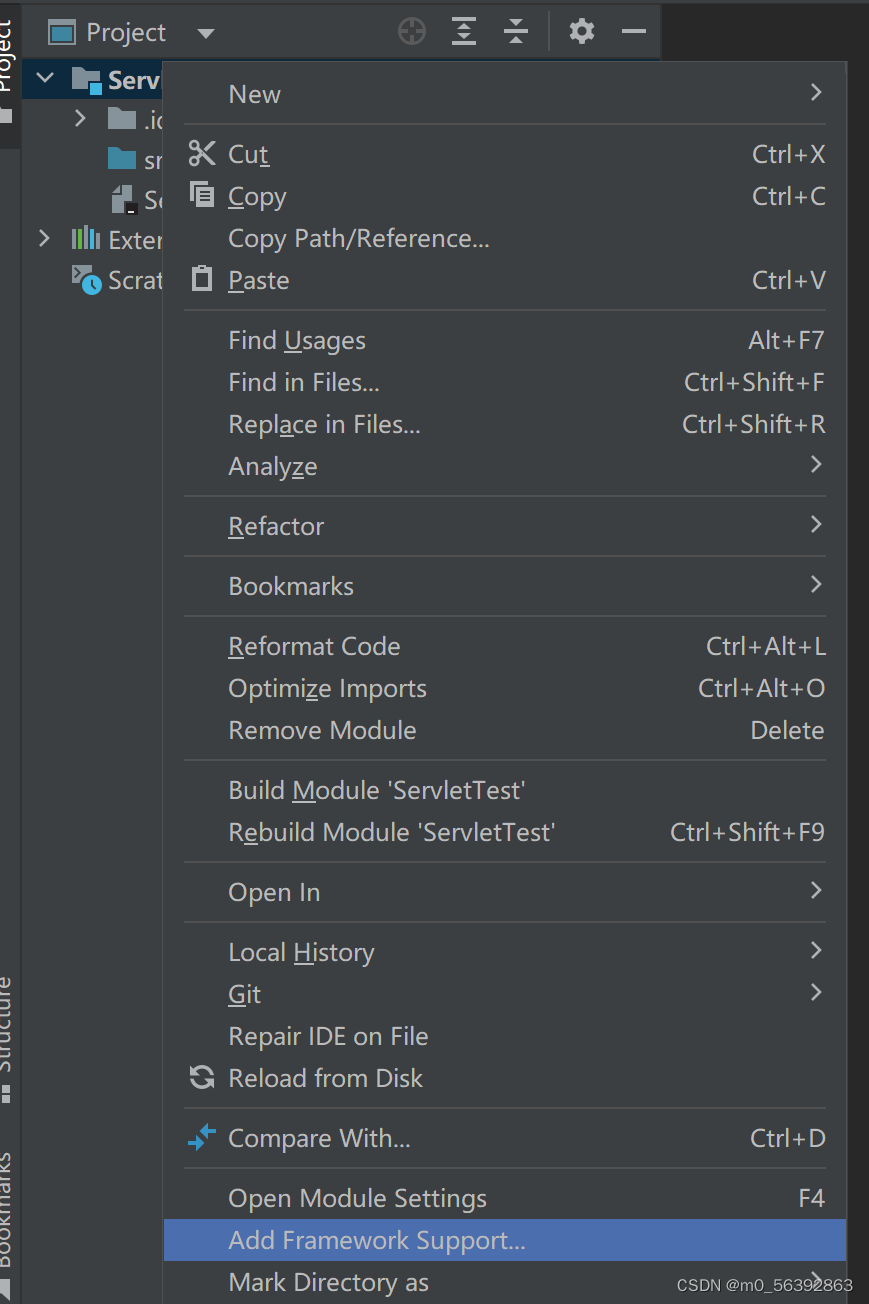869x1304 pixels.
Task: Click the Project view window icon
Action: pos(63,33)
